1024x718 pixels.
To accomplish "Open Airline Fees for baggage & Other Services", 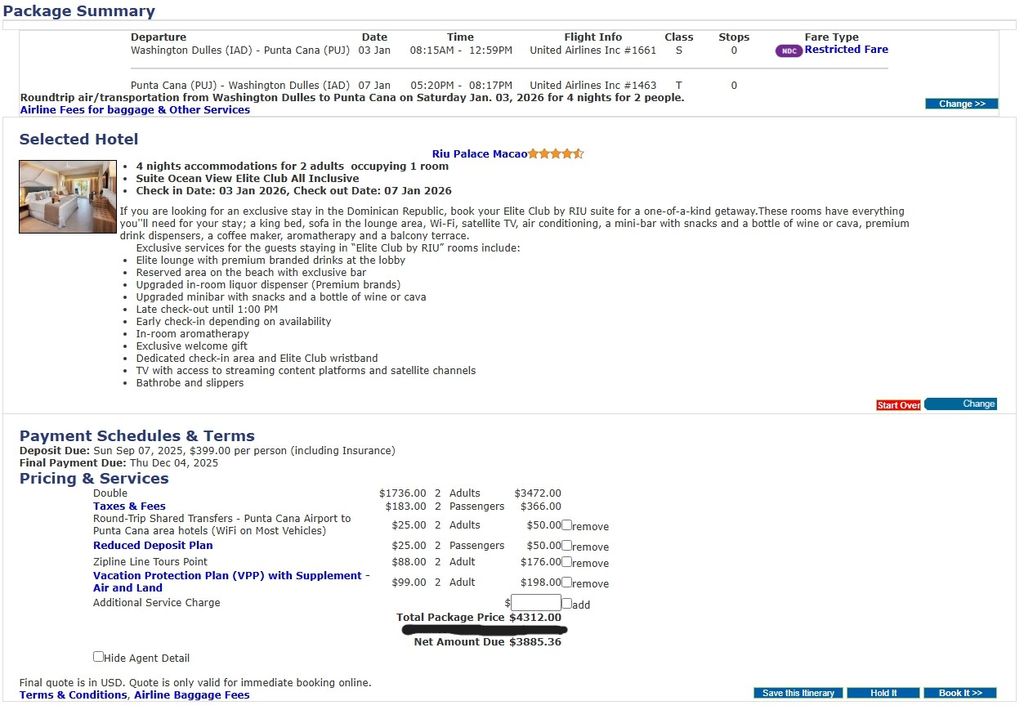I will tap(135, 110).
